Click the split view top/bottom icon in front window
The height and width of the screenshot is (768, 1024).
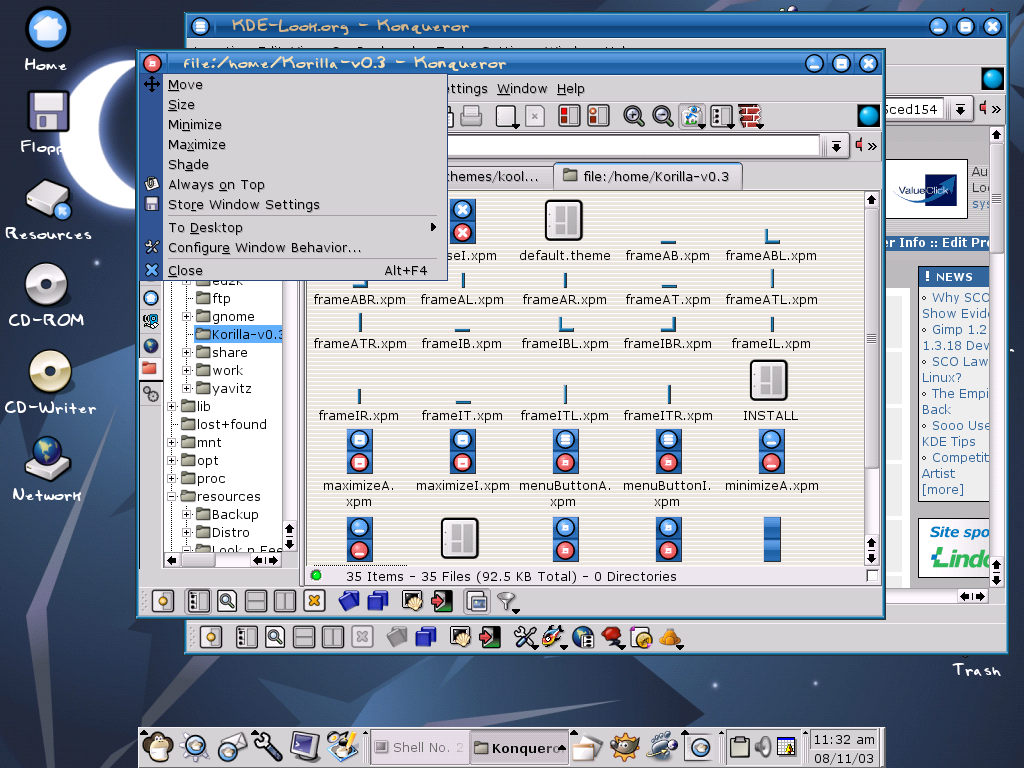click(256, 601)
